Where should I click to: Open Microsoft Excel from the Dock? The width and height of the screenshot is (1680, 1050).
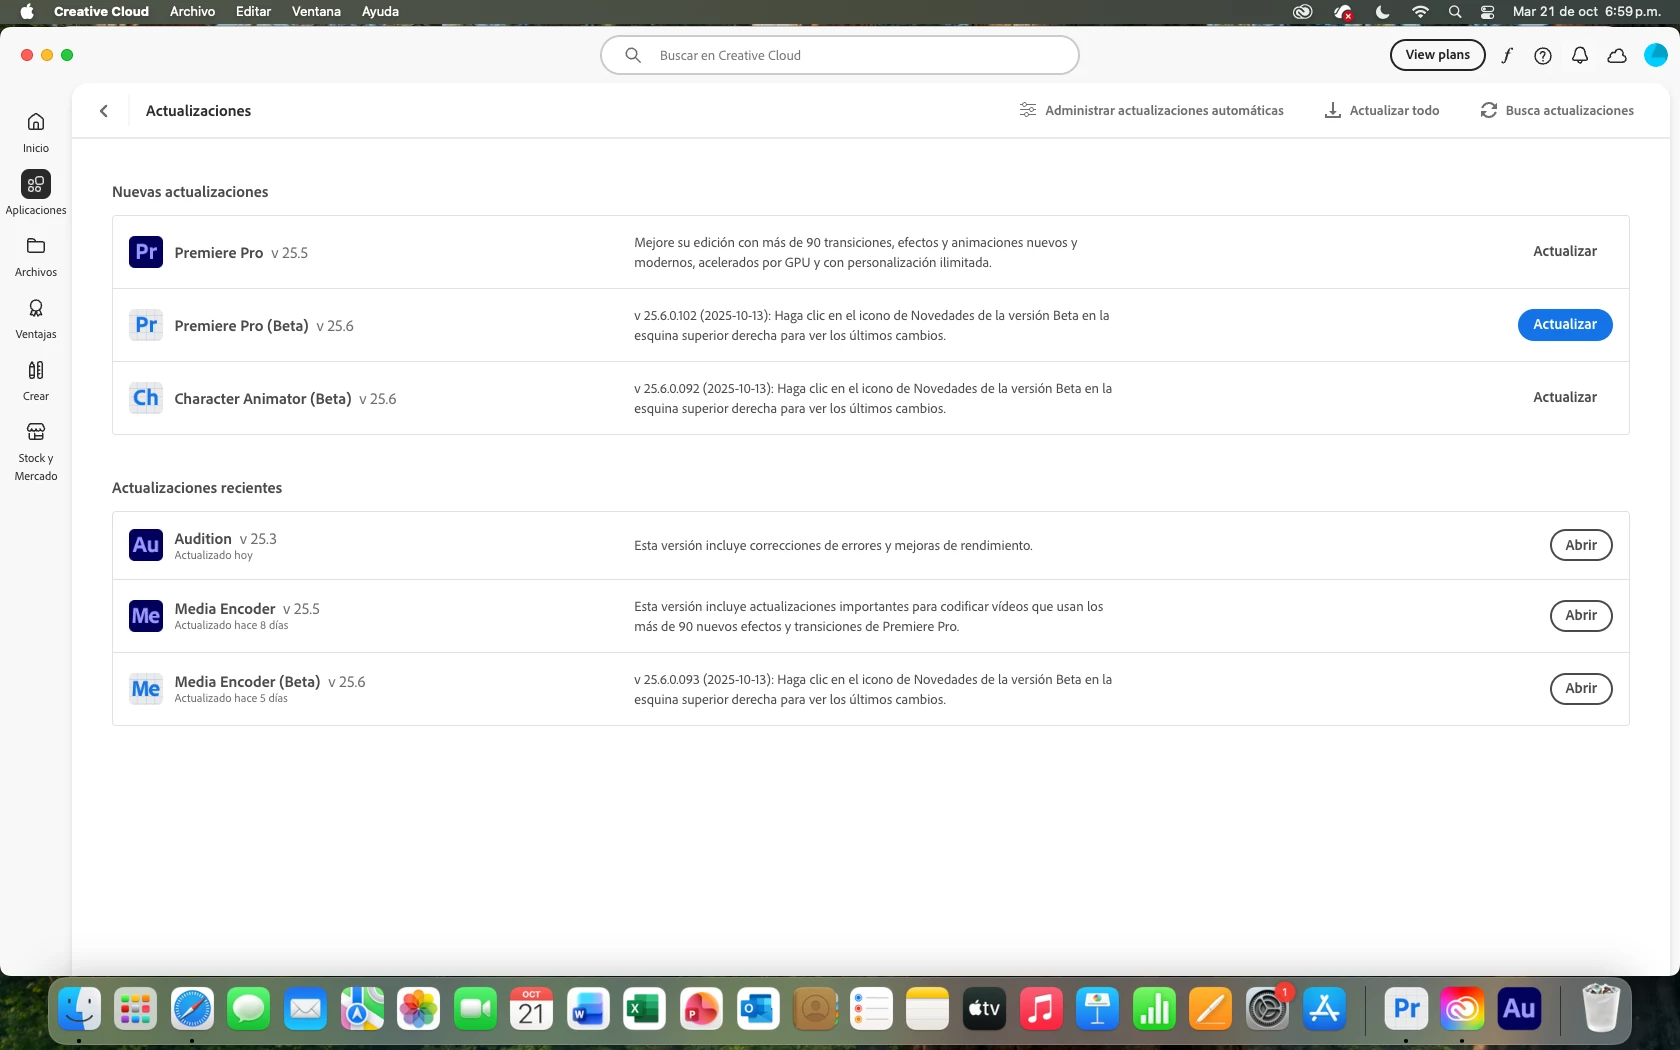[644, 1009]
